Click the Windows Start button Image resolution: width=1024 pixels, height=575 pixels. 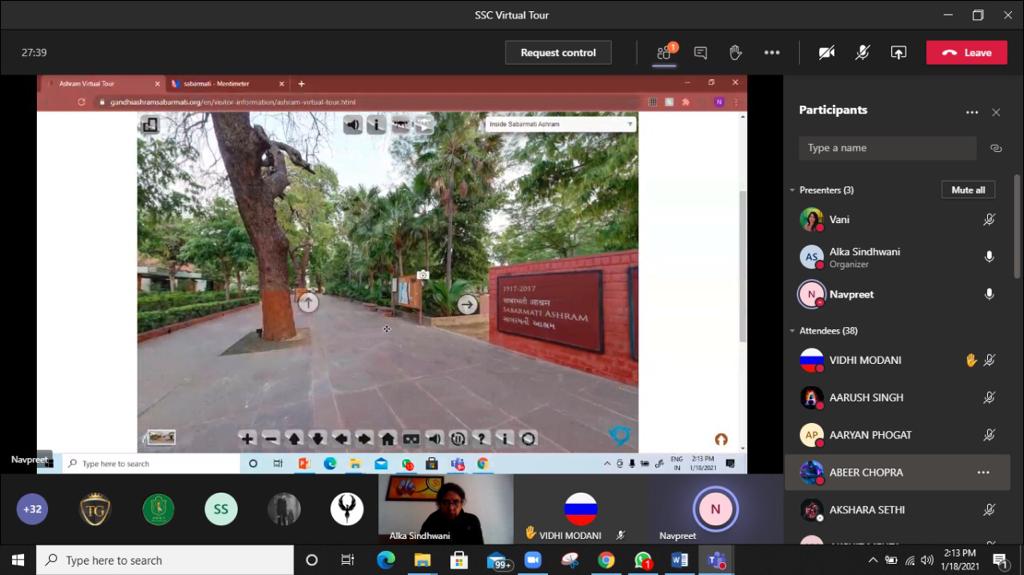(18, 560)
